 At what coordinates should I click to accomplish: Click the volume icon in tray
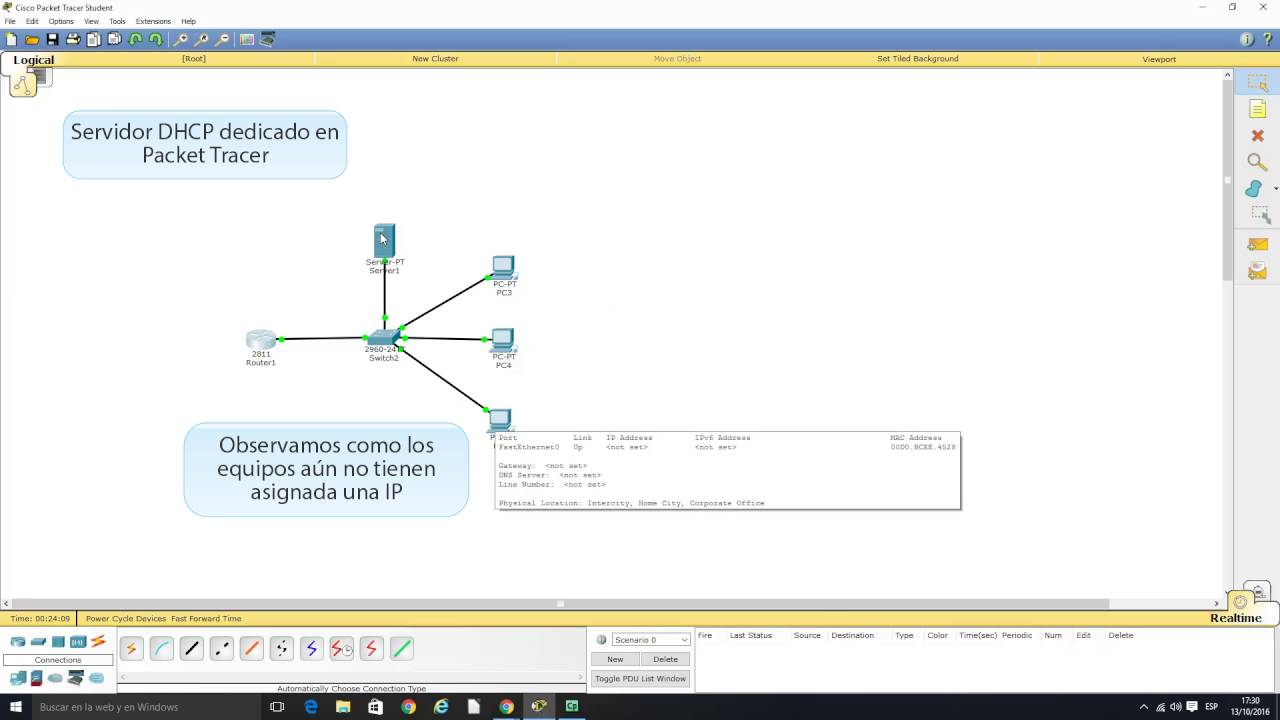coord(1176,707)
